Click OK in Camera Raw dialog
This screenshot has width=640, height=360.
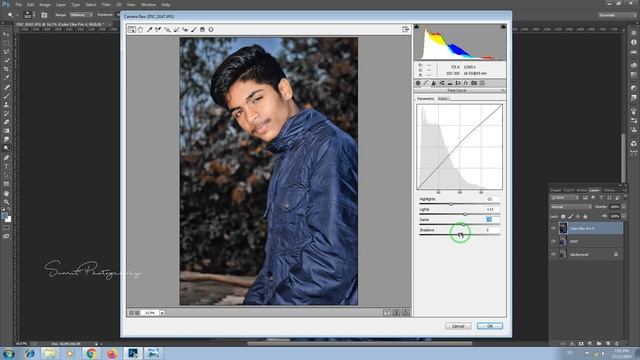(490, 326)
